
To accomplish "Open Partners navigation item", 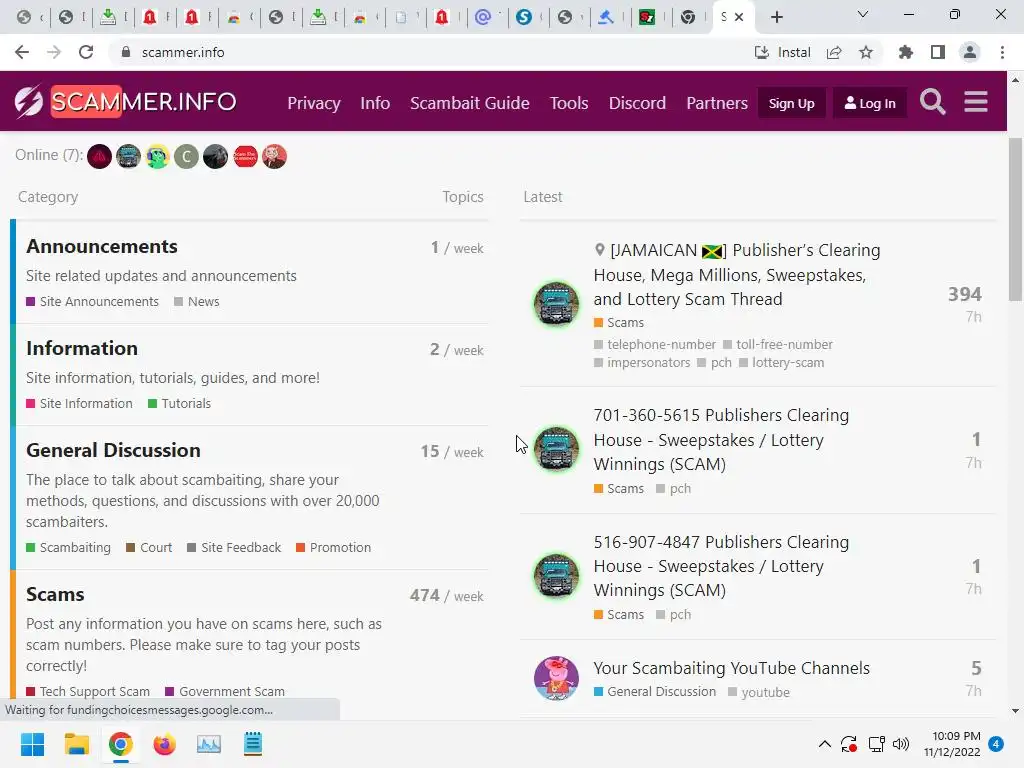I will coord(716,103).
